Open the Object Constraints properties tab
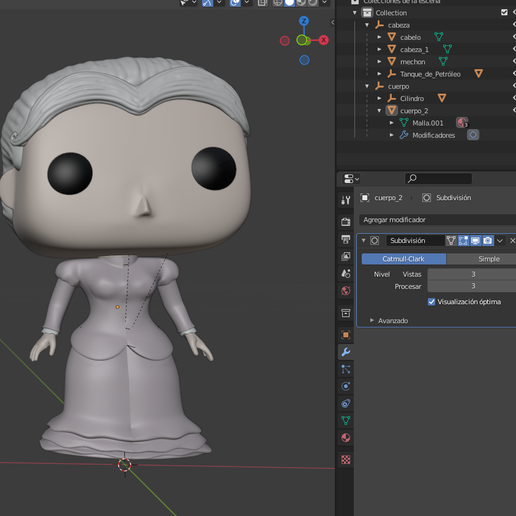This screenshot has width=516, height=516. pos(346,404)
